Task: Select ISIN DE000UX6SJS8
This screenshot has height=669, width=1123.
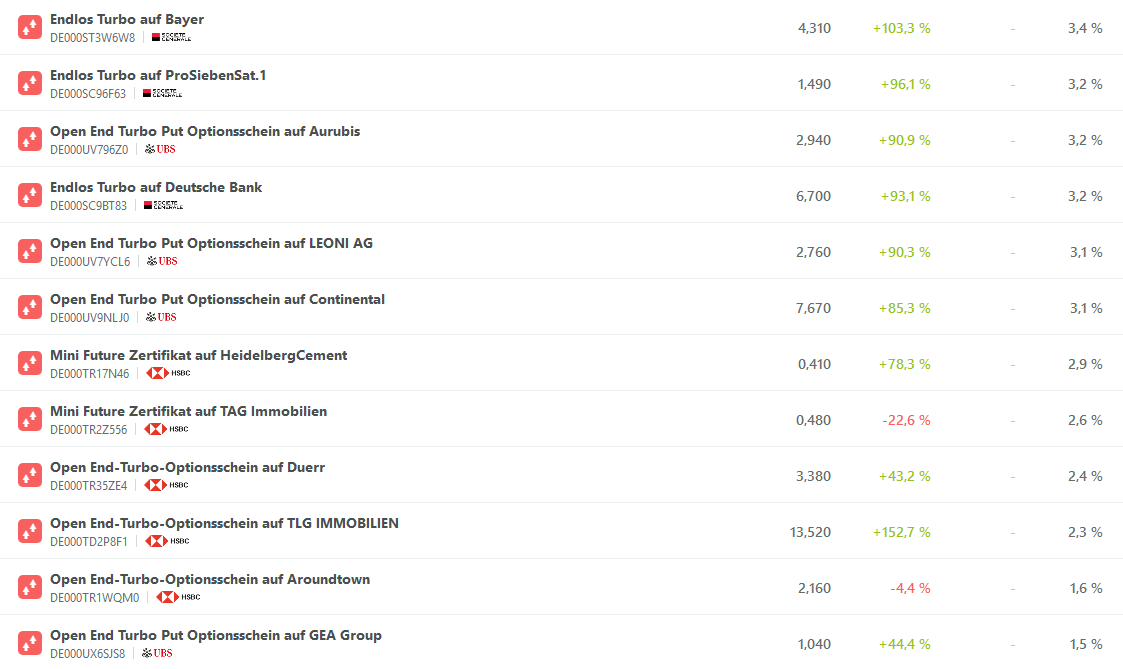Action: 87,653
